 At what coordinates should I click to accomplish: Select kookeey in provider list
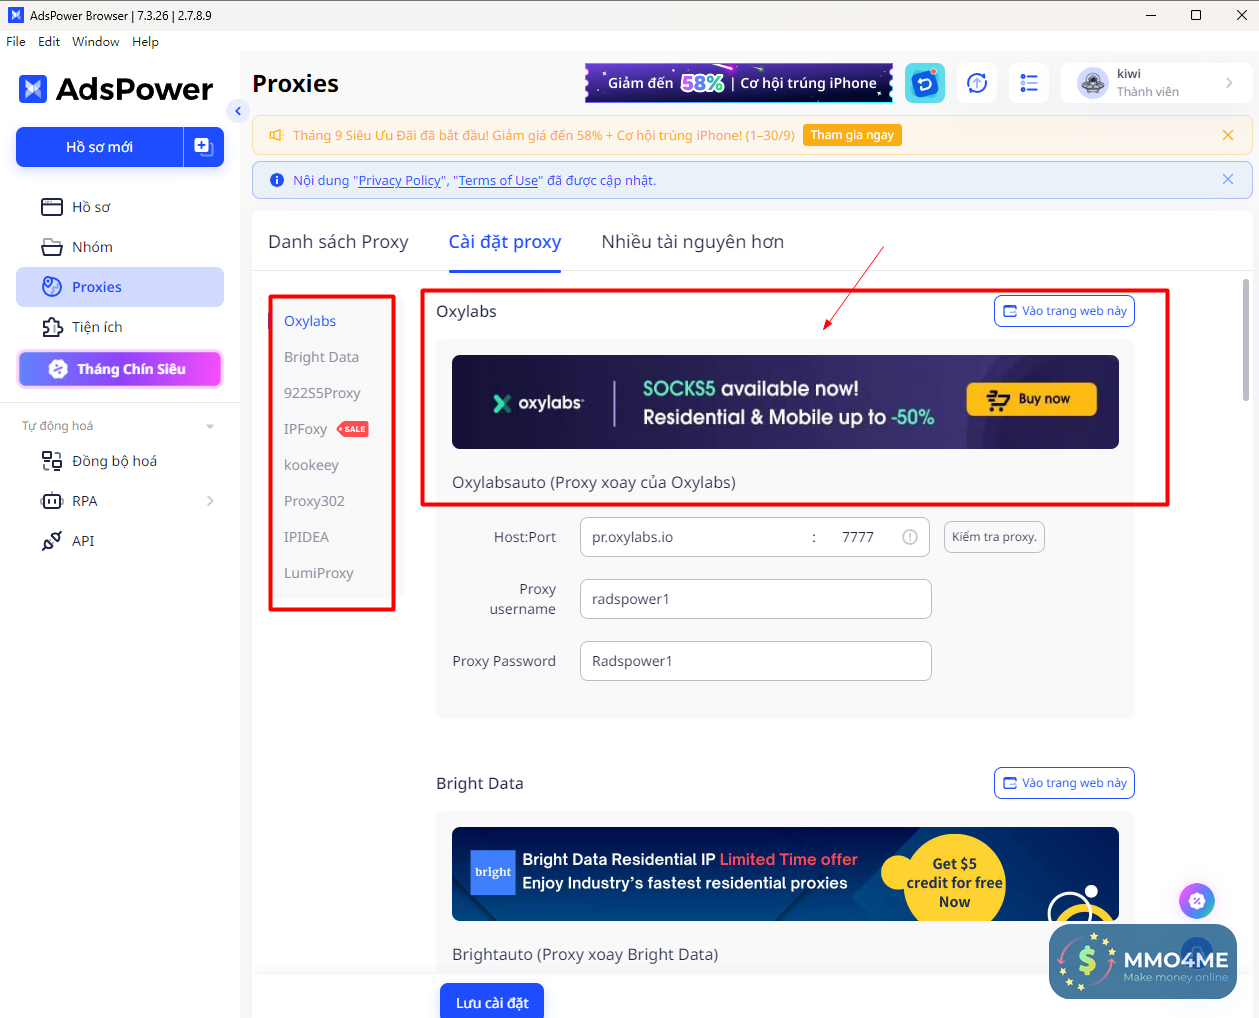tap(311, 465)
